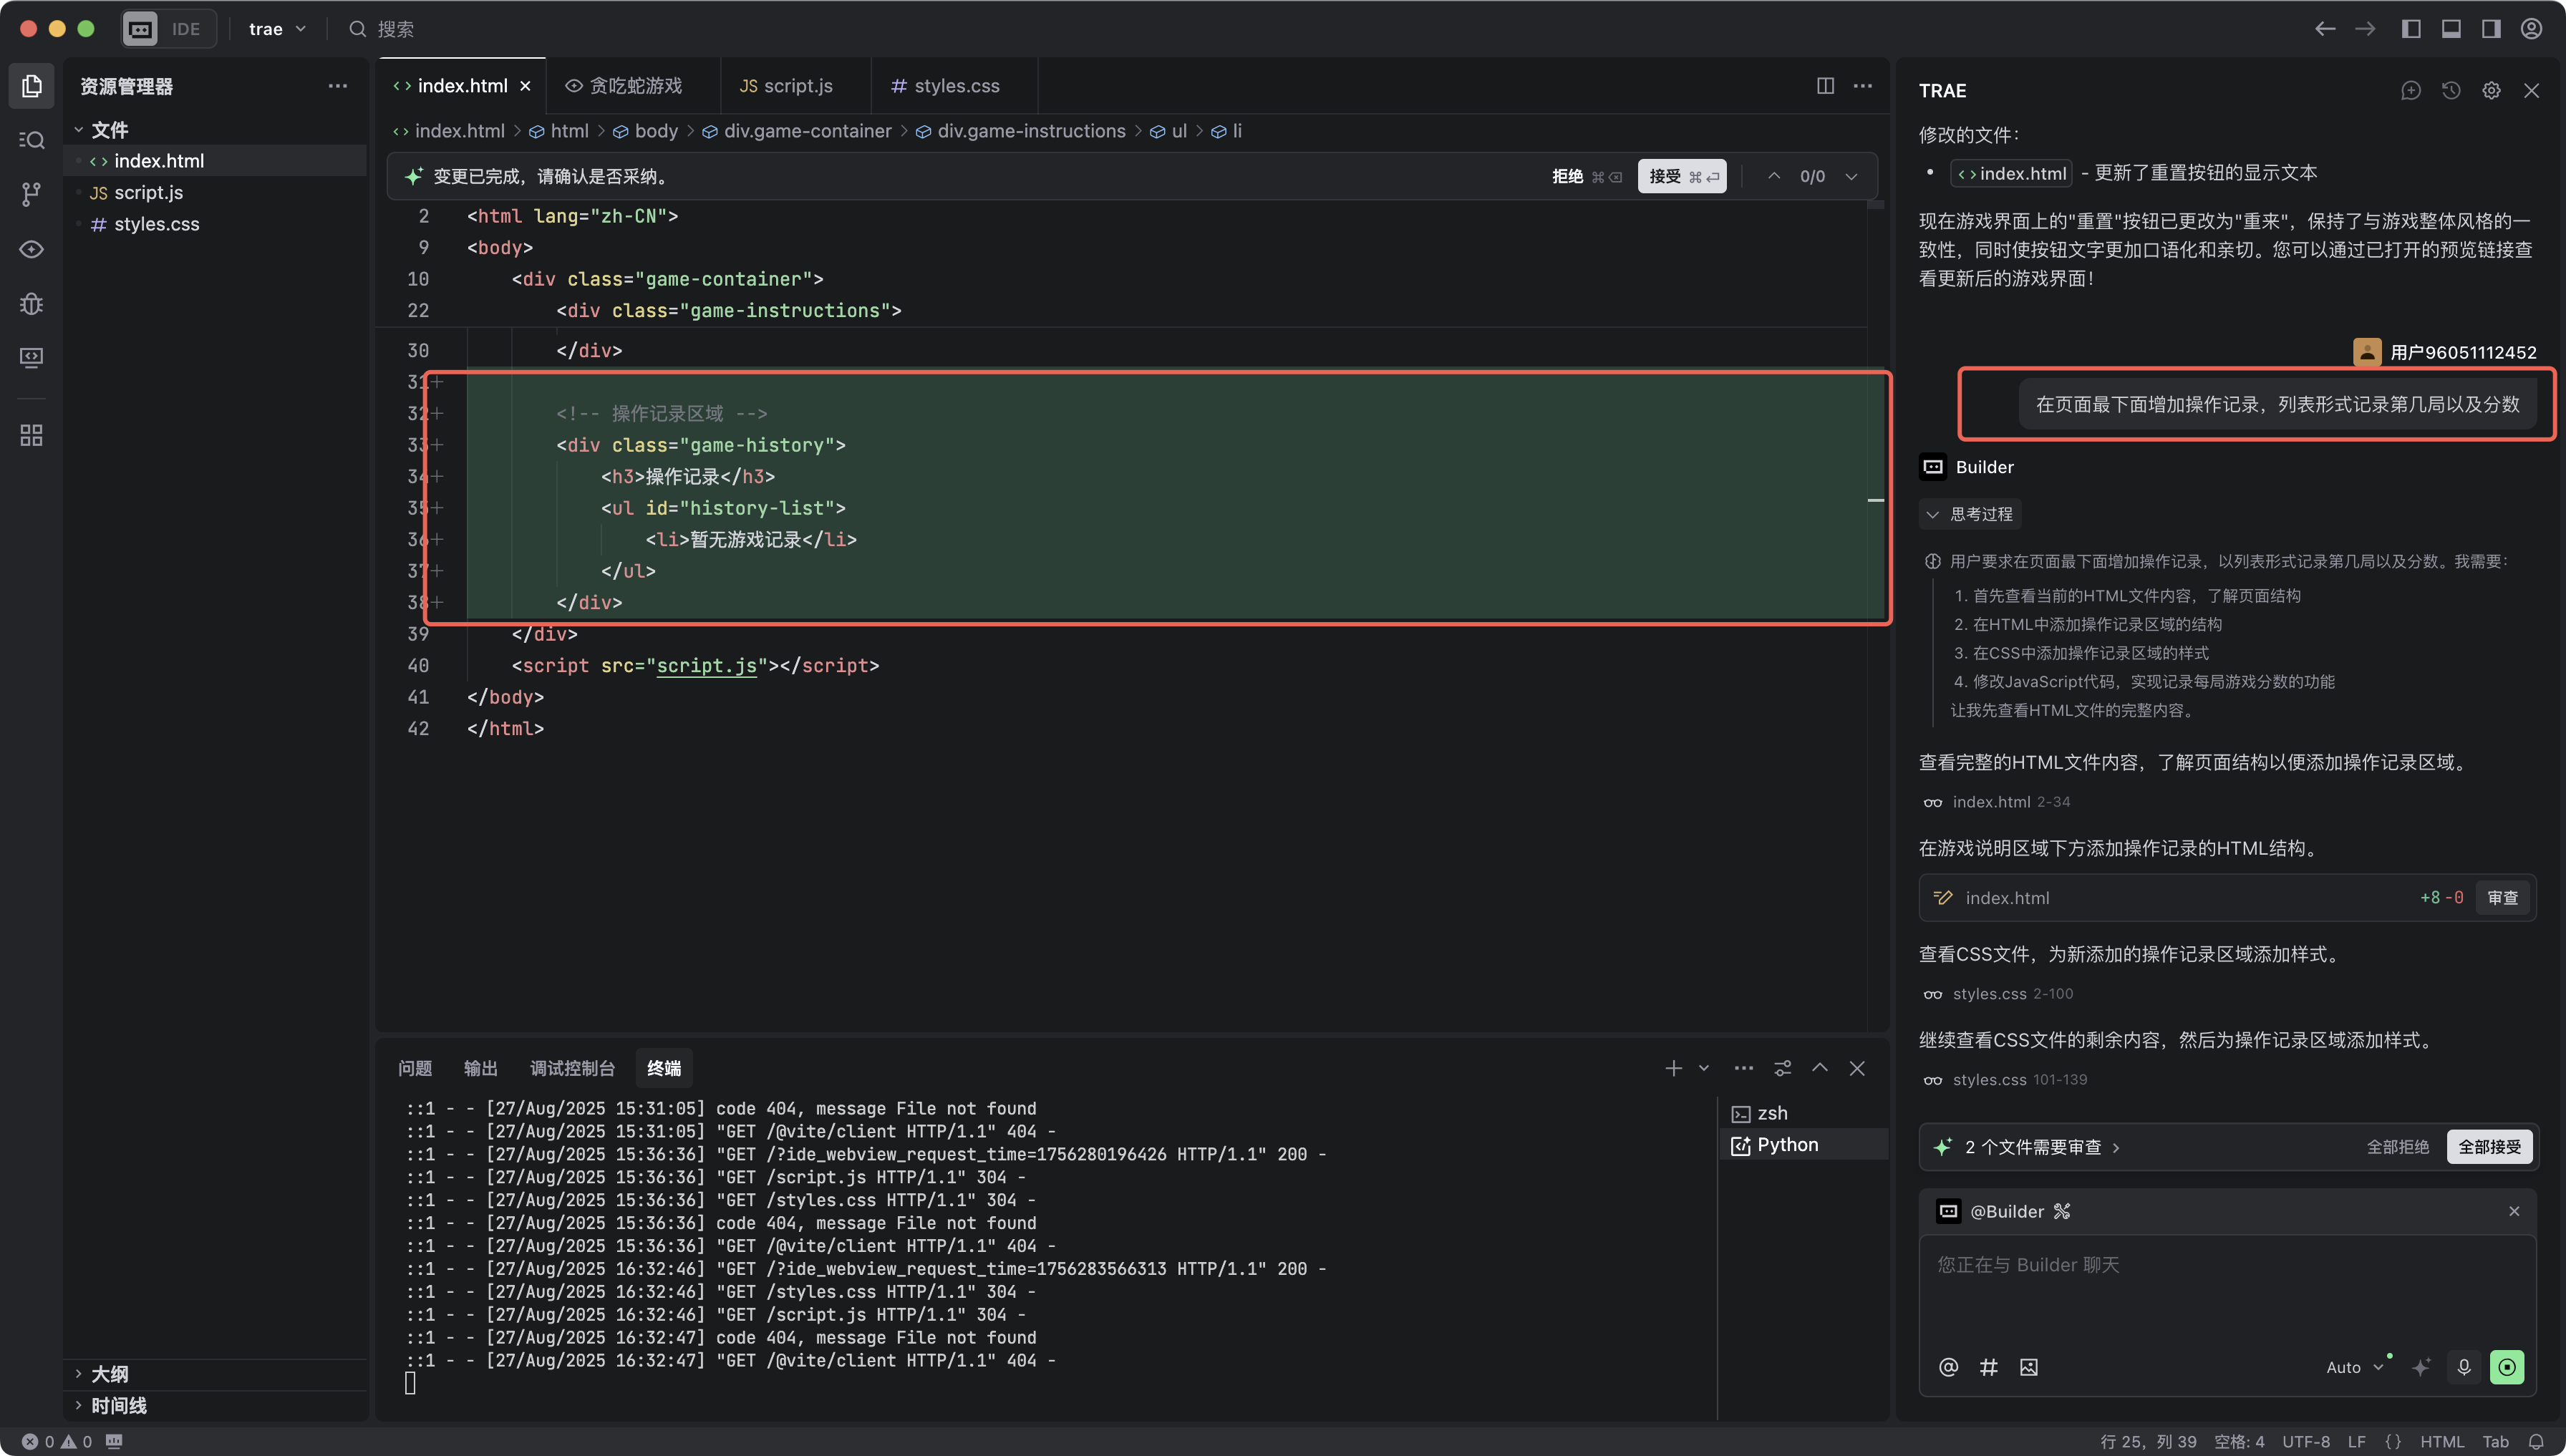Toggle the bottom panel layout icon

[x=2451, y=29]
